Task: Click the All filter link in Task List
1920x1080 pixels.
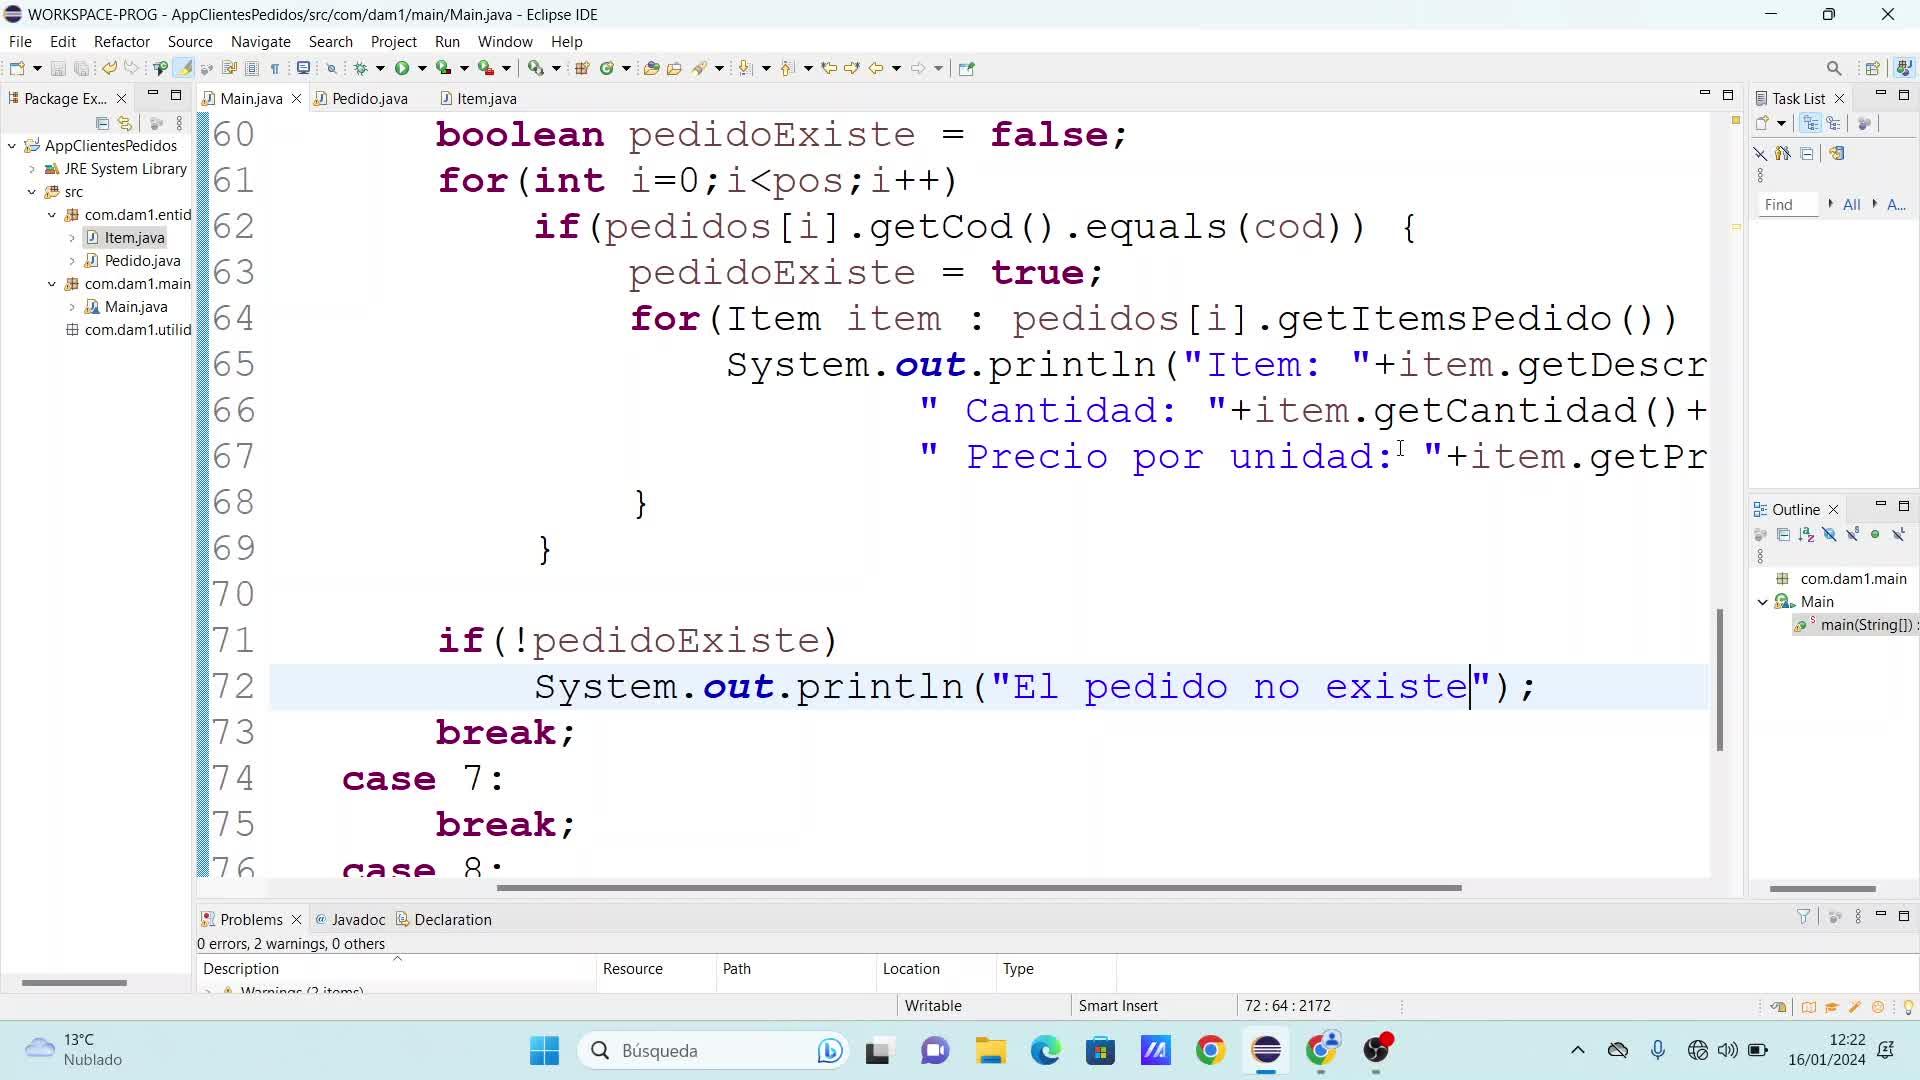Action: [x=1851, y=204]
